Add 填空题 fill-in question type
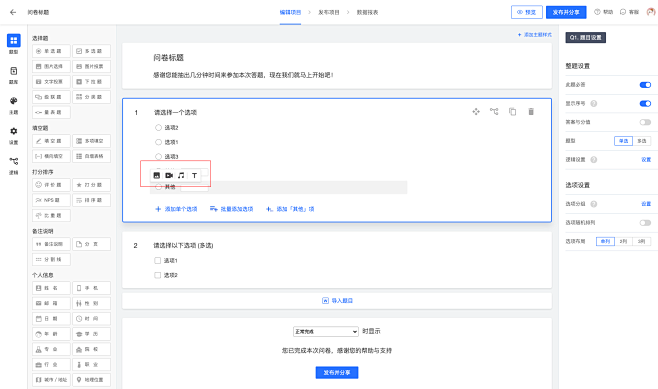 click(51, 141)
